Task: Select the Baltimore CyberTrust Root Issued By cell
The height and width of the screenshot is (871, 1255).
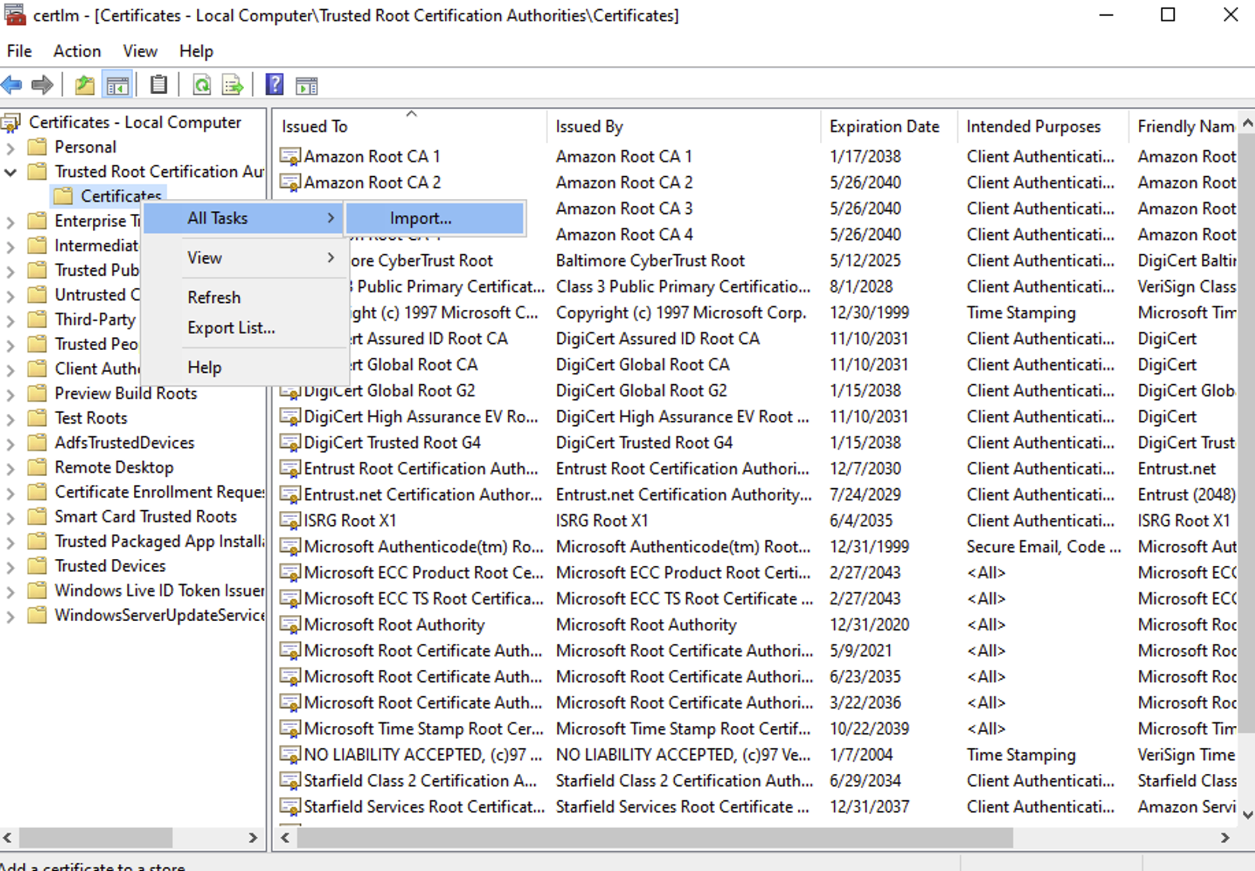Action: pos(650,260)
